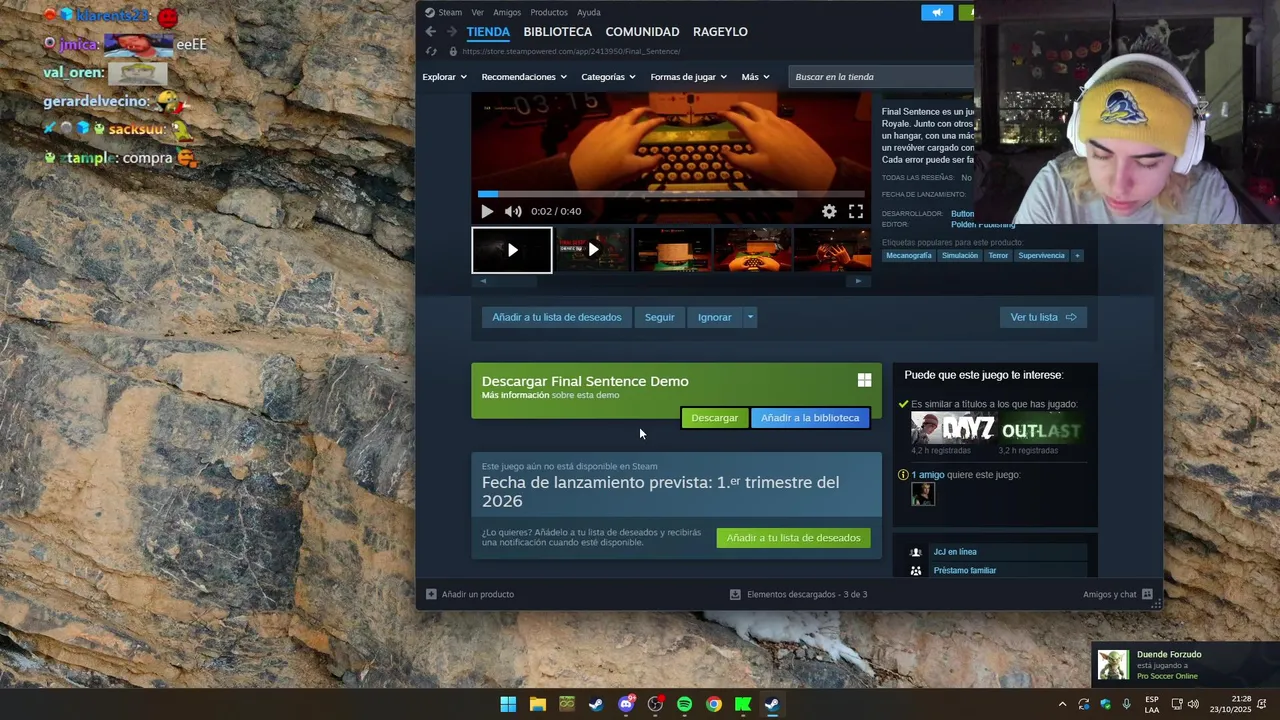Open the trailer settings gear
The width and height of the screenshot is (1280, 720).
coord(829,211)
